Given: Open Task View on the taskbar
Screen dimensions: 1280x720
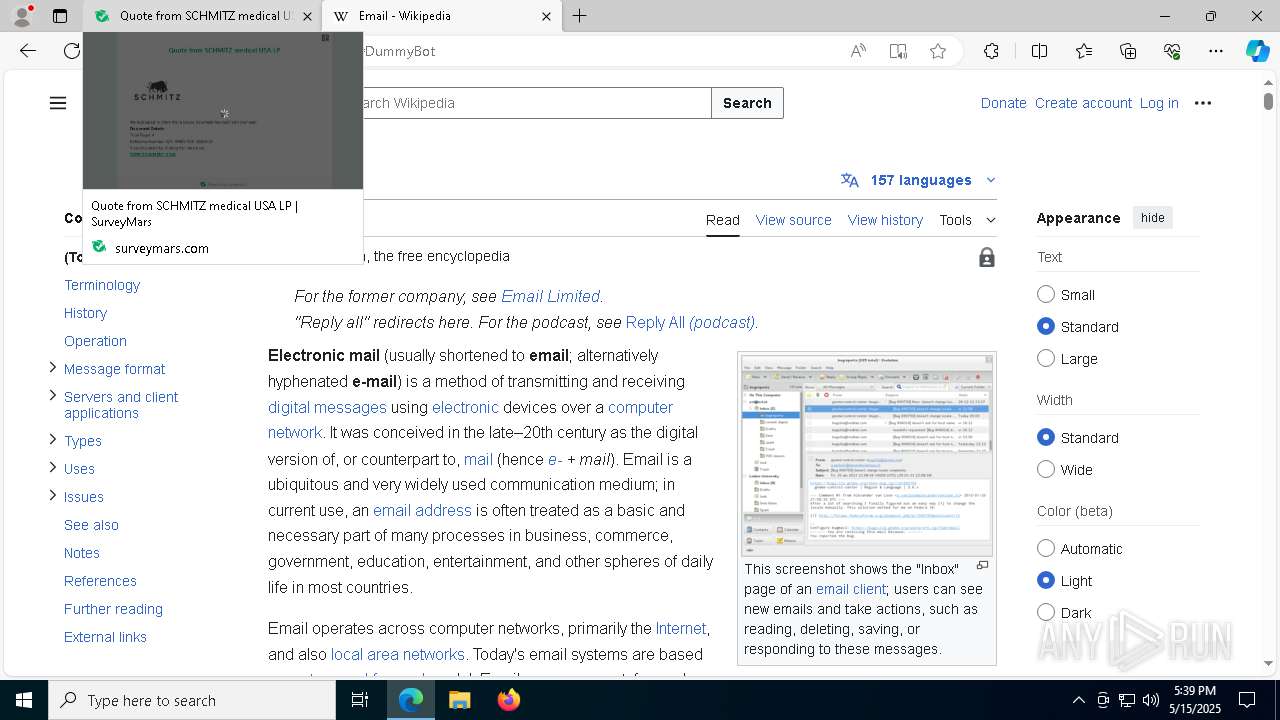Looking at the screenshot, I should click(x=360, y=700).
